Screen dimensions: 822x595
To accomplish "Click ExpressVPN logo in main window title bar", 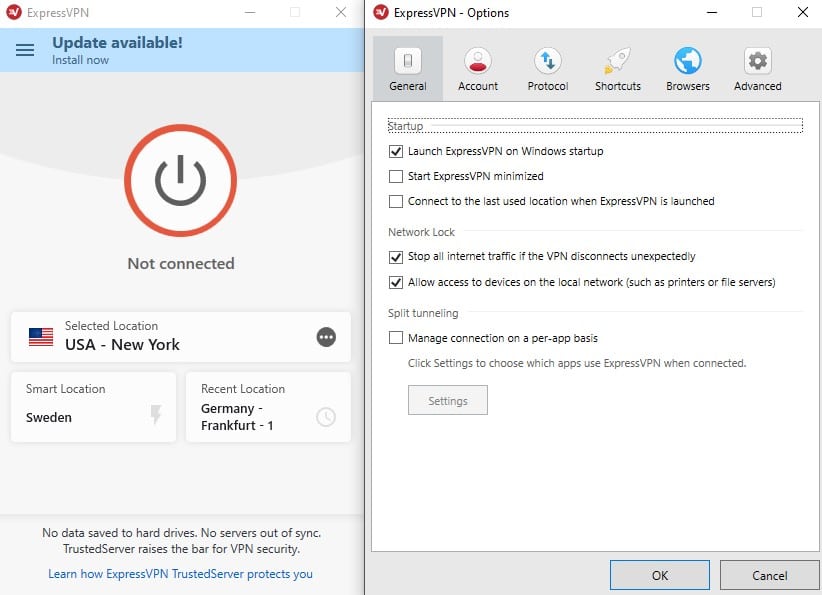I will (14, 12).
